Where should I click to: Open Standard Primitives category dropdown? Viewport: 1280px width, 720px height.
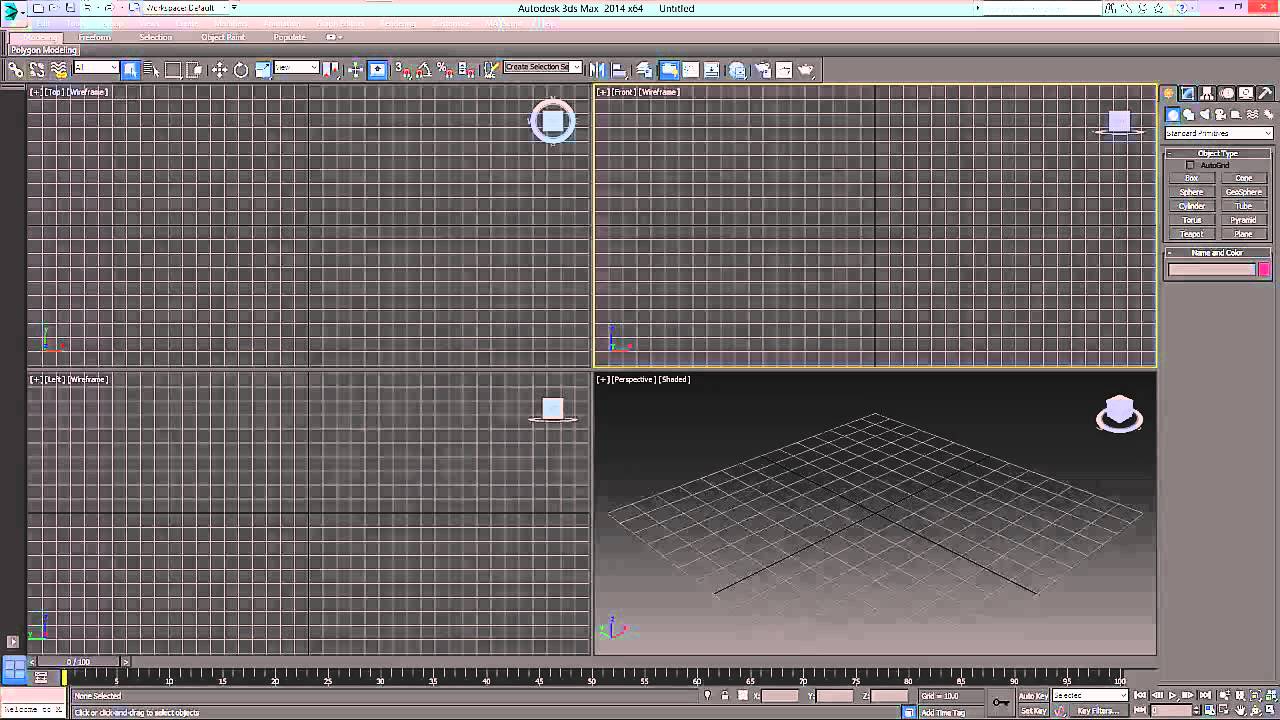[x=1219, y=133]
